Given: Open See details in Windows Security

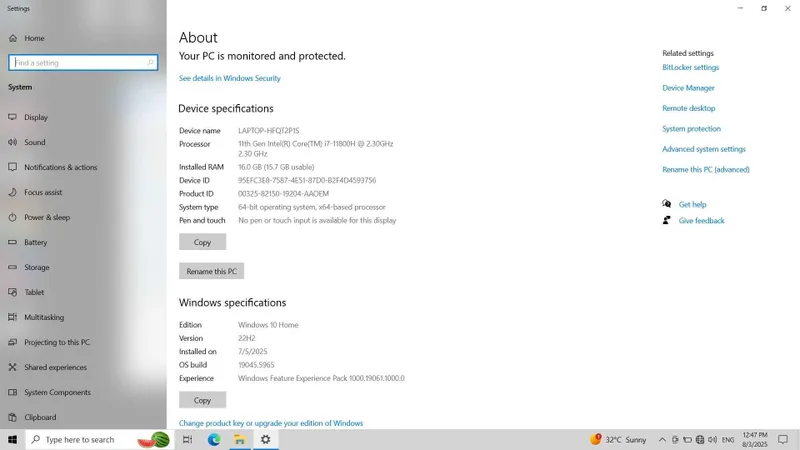Looking at the screenshot, I should (x=230, y=78).
